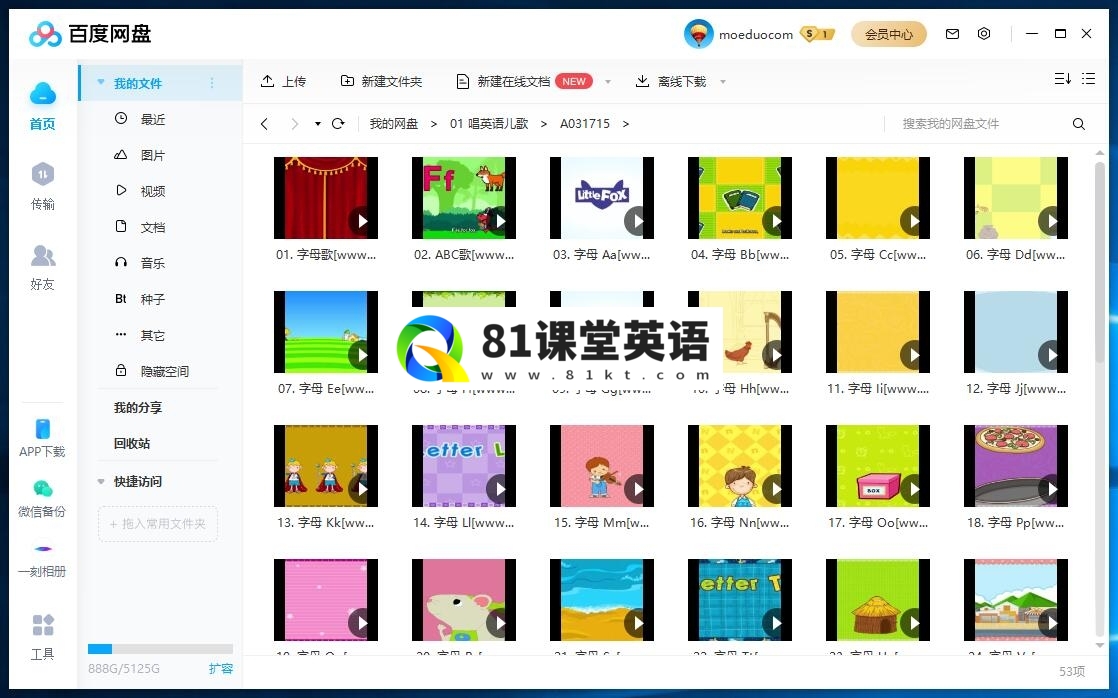Expand breadcrumb arrow after 01 唱英语儿歌

(543, 124)
